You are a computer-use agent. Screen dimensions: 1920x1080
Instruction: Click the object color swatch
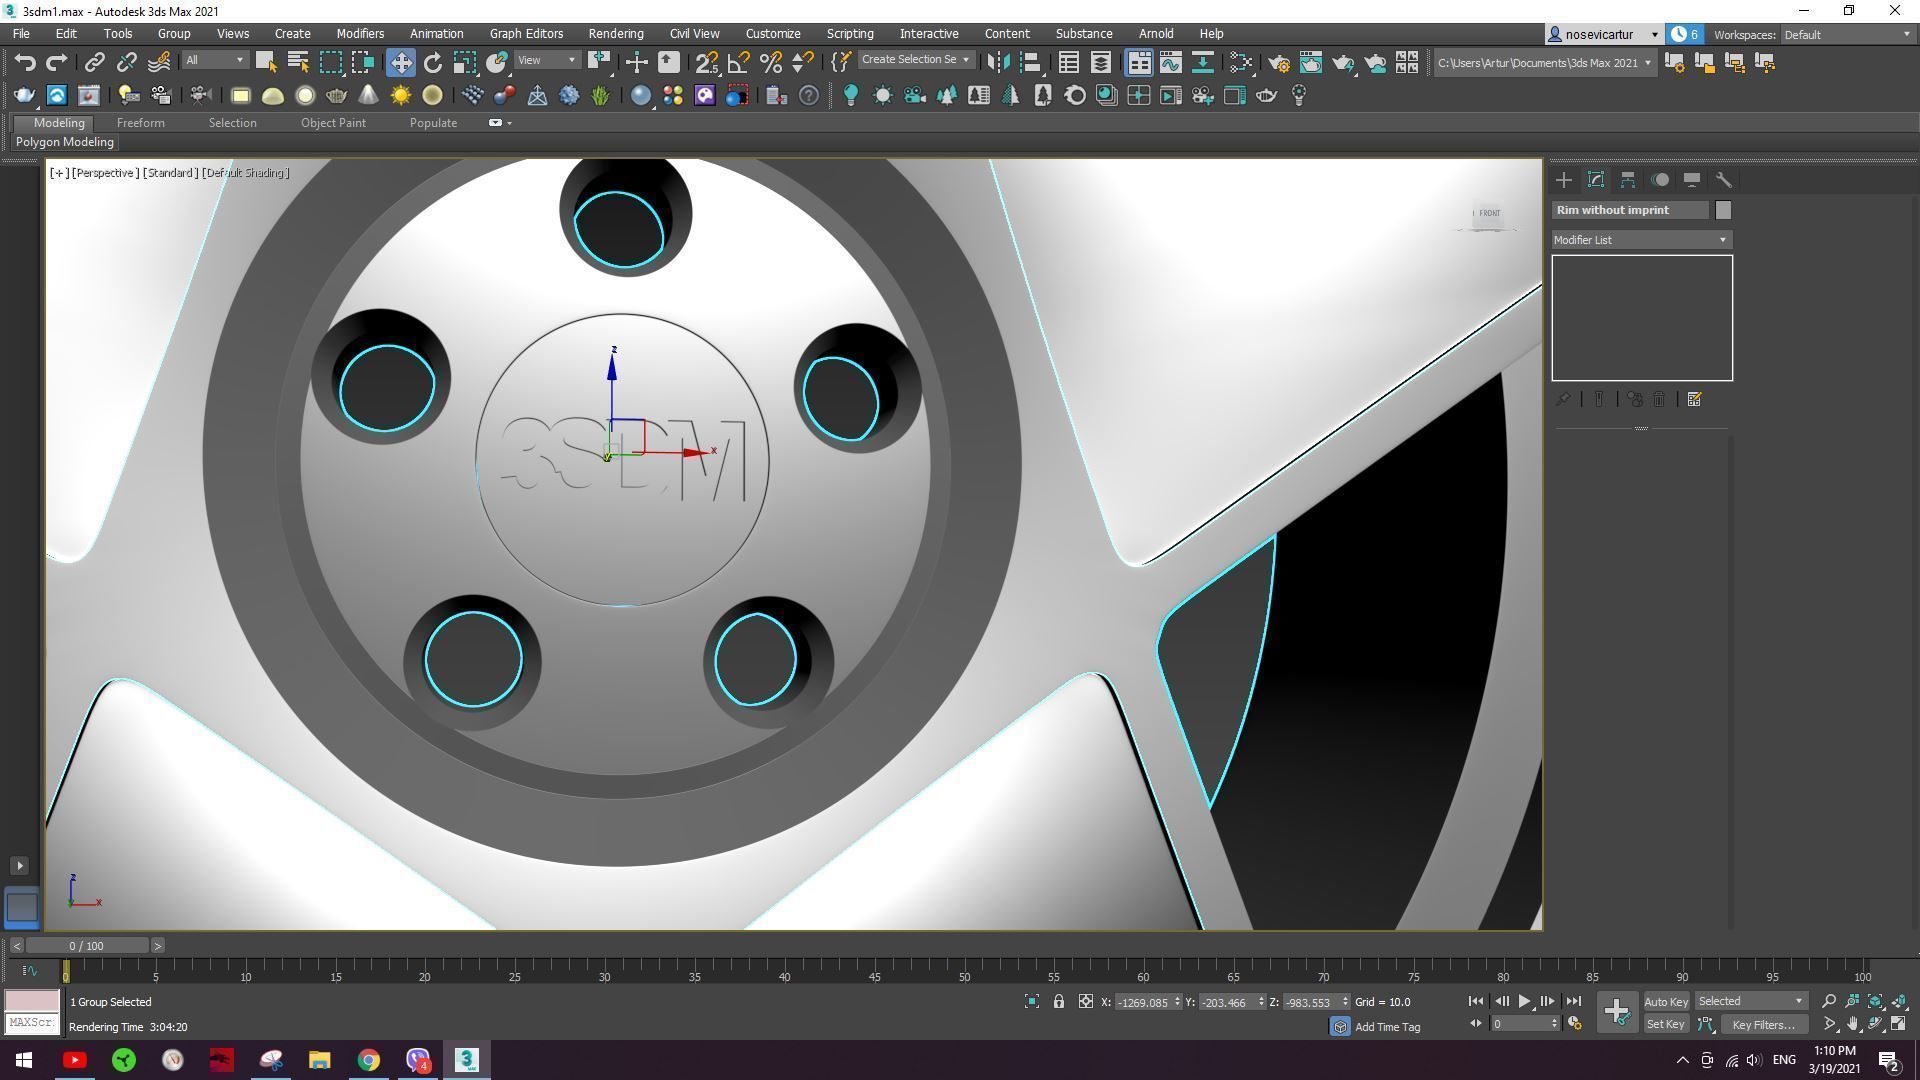point(1723,210)
